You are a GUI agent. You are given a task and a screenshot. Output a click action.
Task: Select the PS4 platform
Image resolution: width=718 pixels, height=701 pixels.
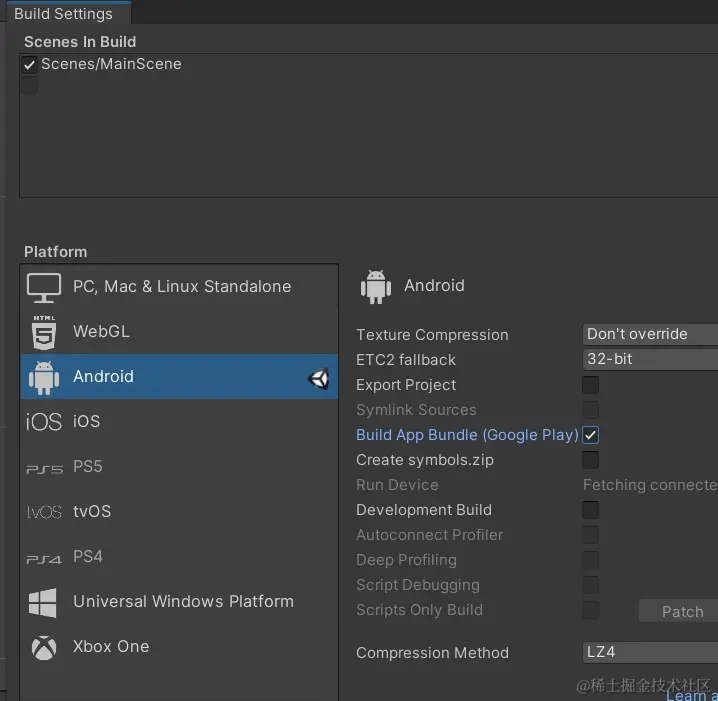point(179,557)
